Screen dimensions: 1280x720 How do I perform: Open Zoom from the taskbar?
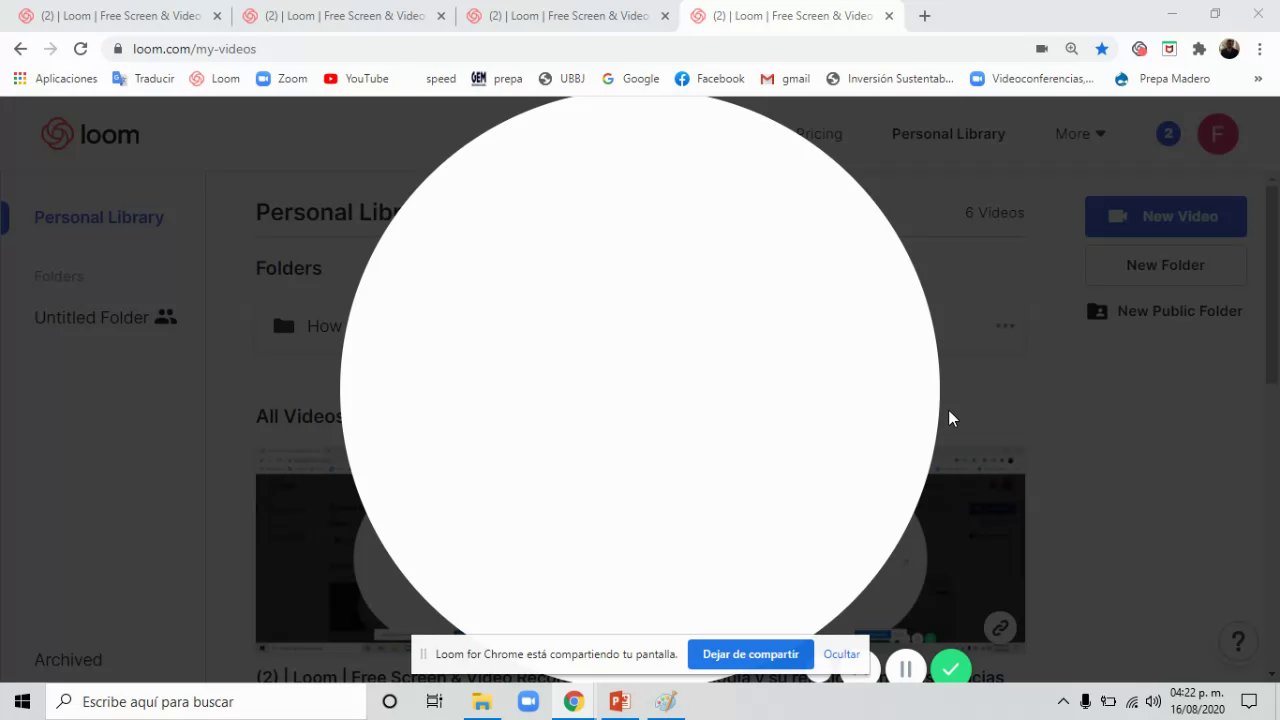pyautogui.click(x=528, y=702)
